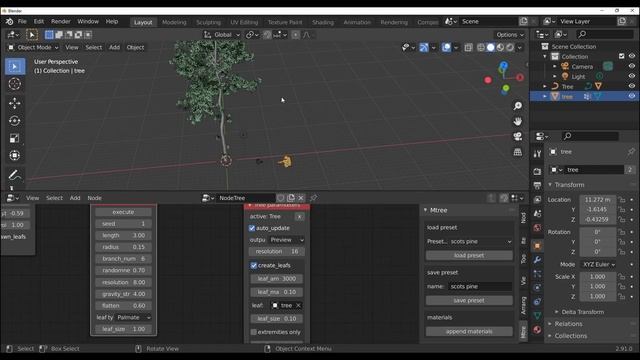Screen dimensions: 640x360
Task: Toggle Collection visibility eye
Action: 631,56
